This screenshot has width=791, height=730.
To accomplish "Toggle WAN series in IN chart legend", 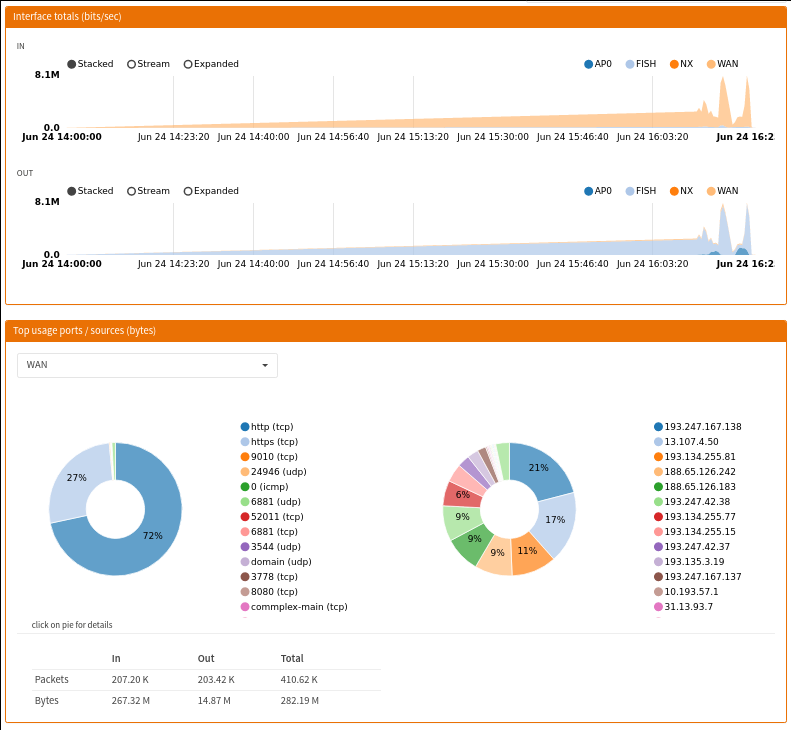I will pos(722,64).
